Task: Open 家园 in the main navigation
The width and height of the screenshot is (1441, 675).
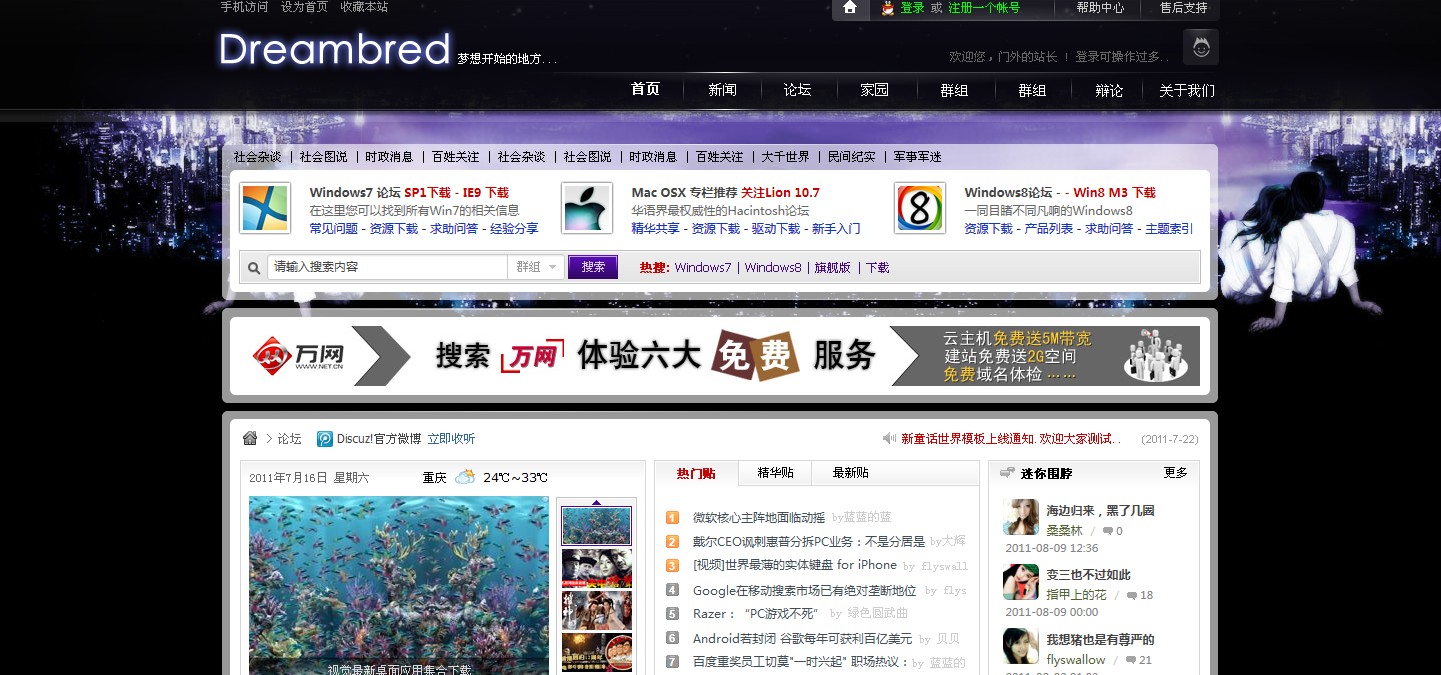Action: coord(875,90)
